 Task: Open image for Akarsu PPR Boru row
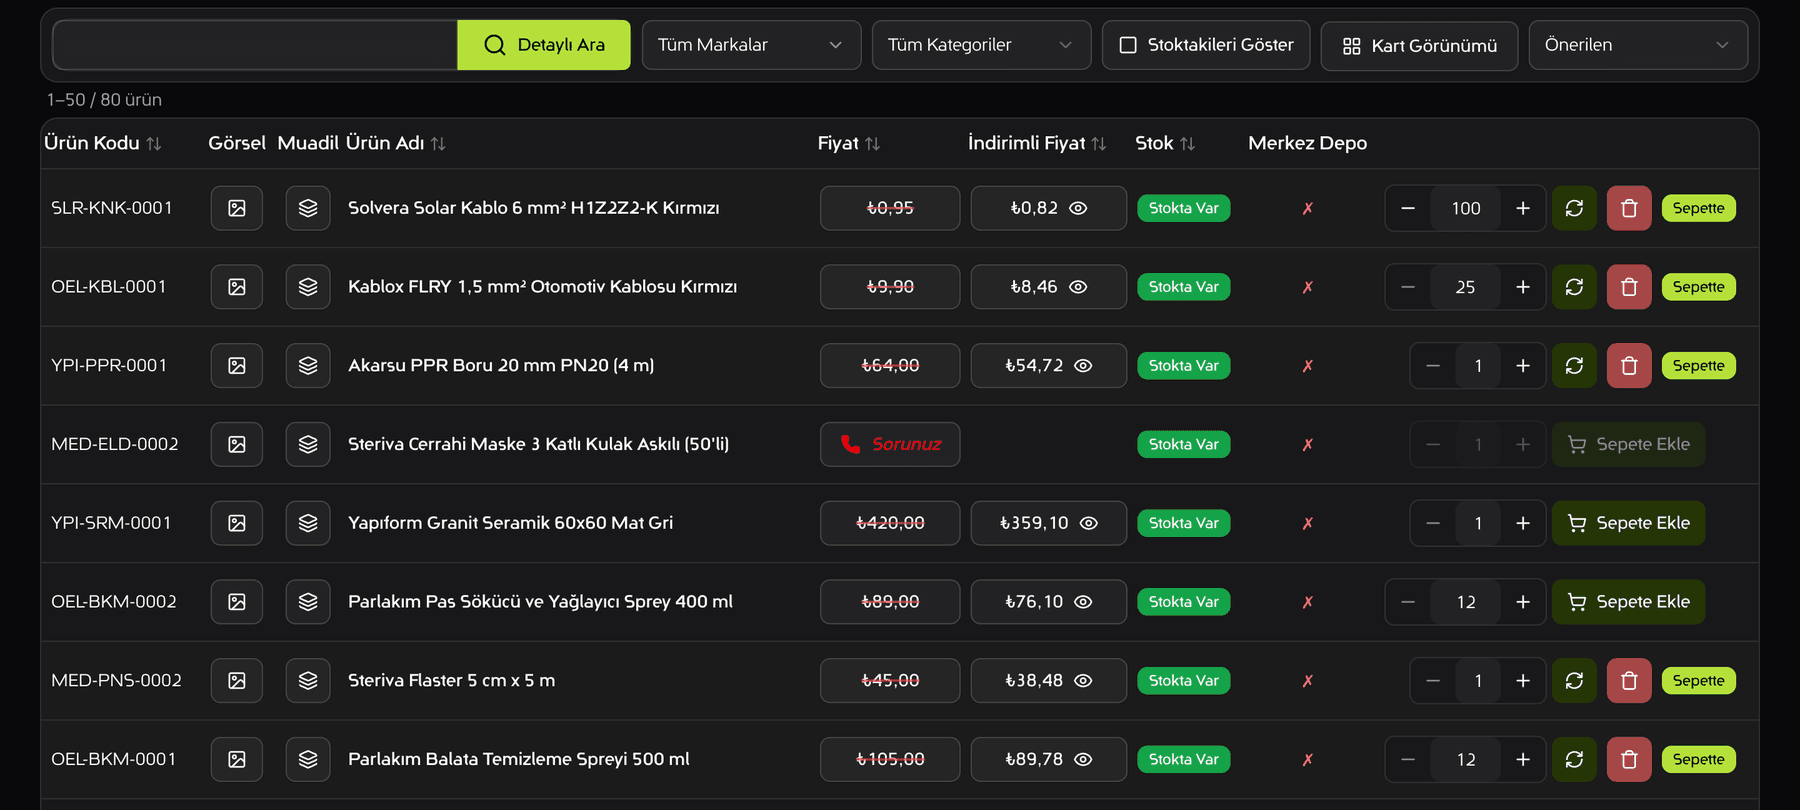(x=237, y=366)
